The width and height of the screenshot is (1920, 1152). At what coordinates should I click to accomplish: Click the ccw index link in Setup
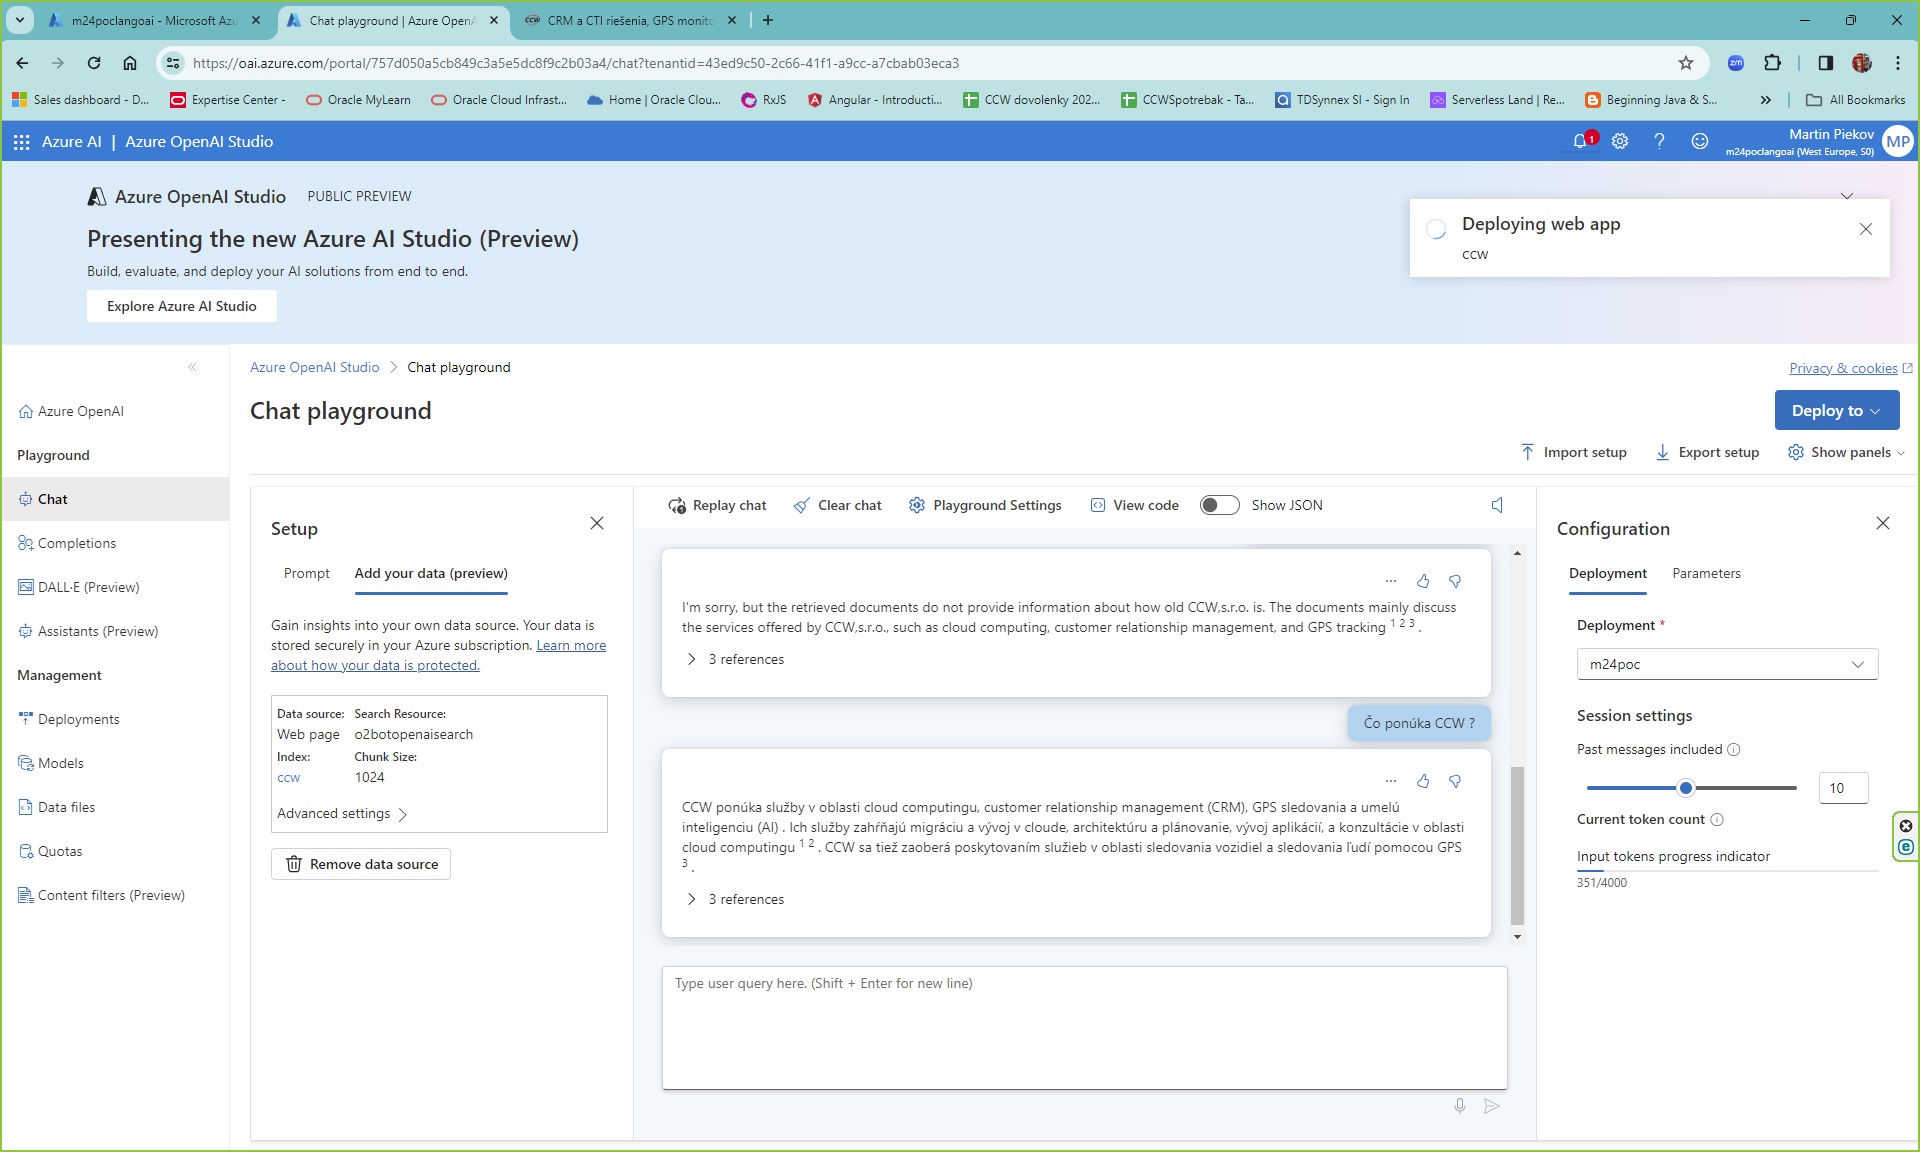pos(288,777)
